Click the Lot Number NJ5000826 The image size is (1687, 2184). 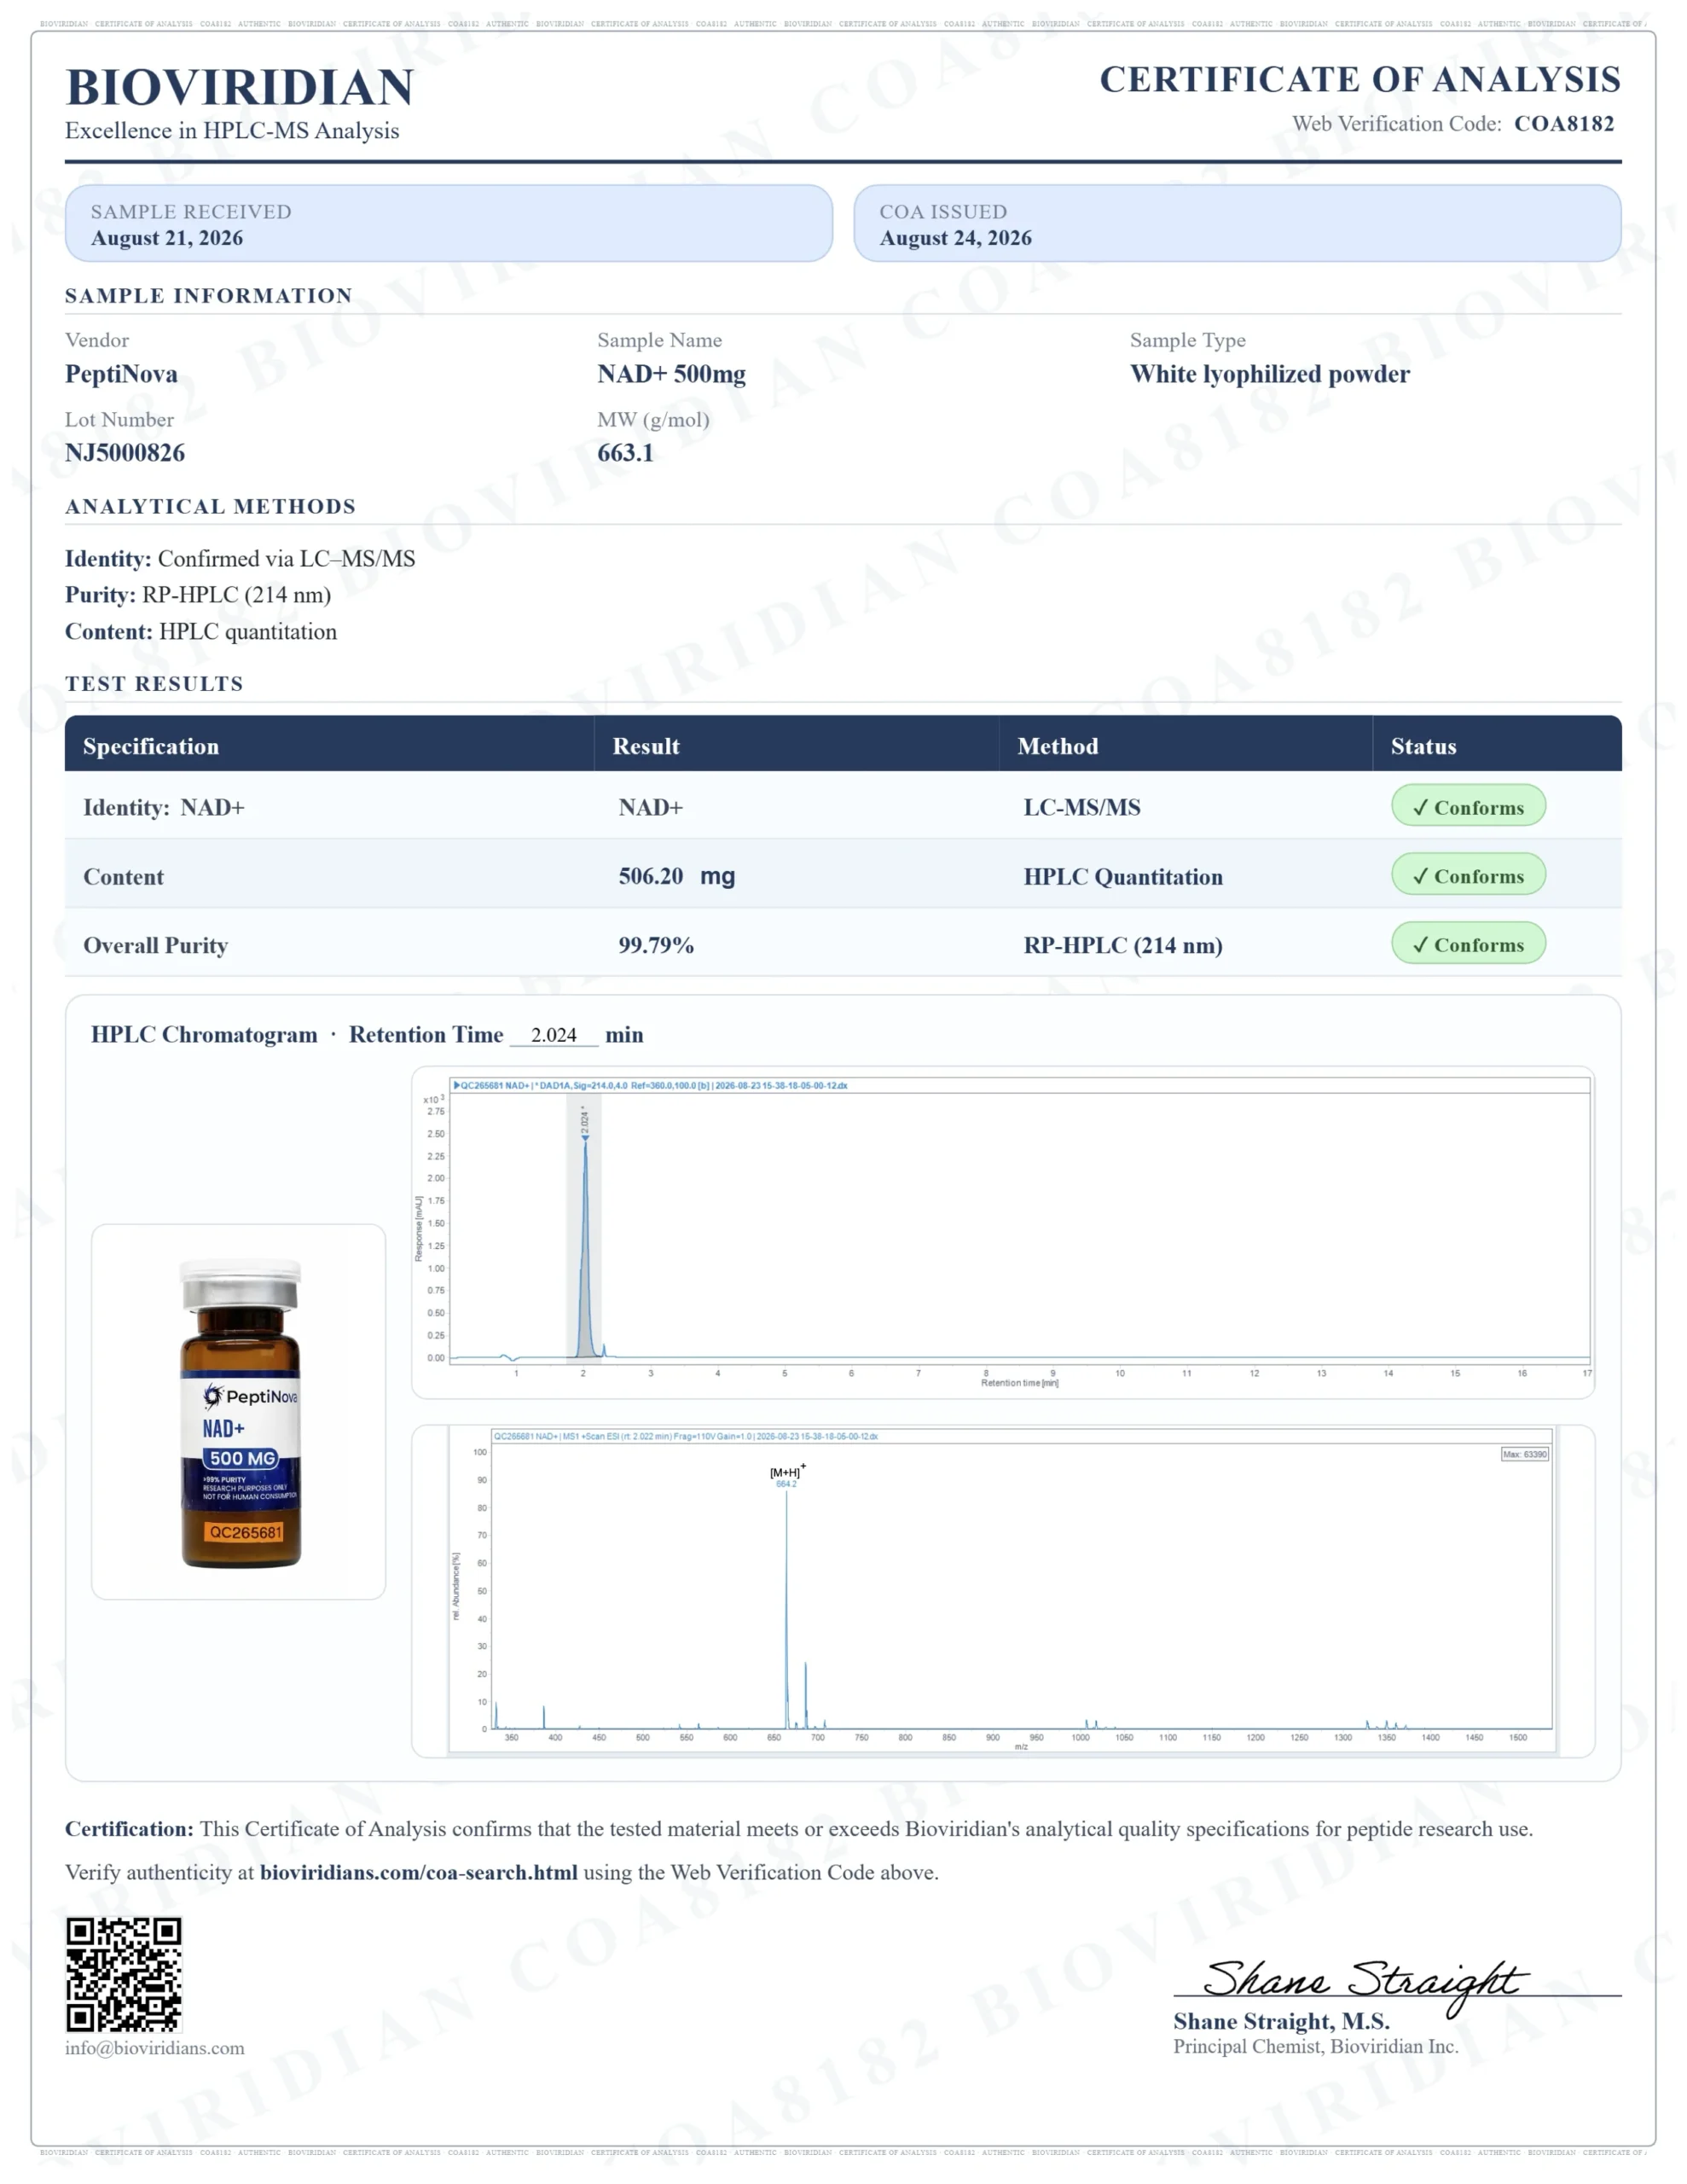click(x=125, y=453)
